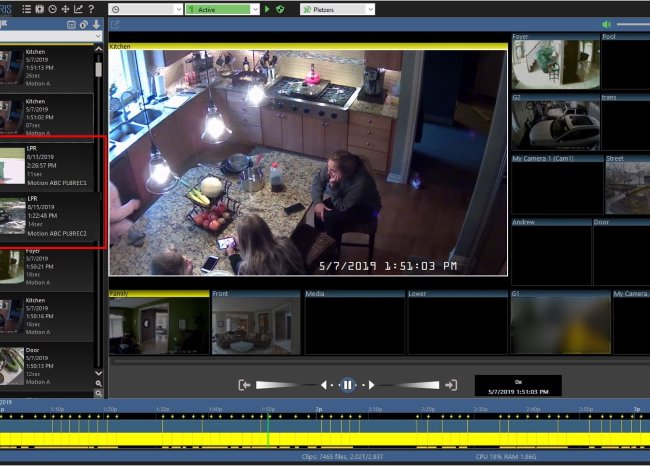Click the pop-out window icon above Kitchen
The width and height of the screenshot is (650, 466).
115,25
